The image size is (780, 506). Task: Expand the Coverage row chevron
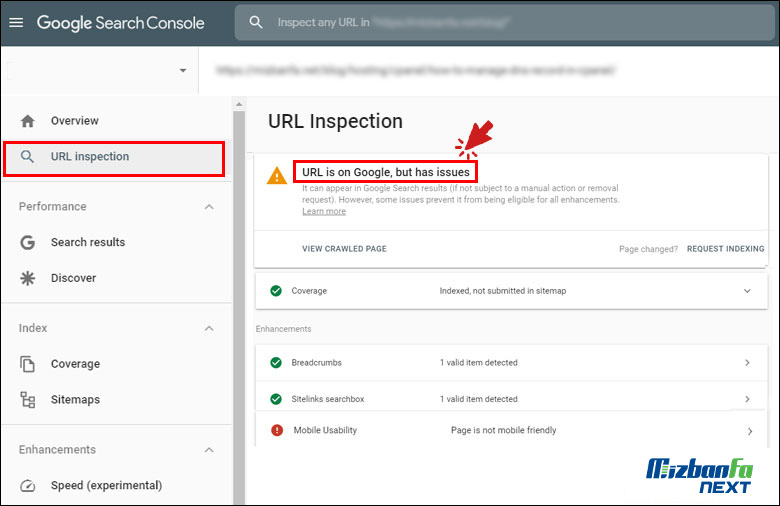pyautogui.click(x=747, y=291)
